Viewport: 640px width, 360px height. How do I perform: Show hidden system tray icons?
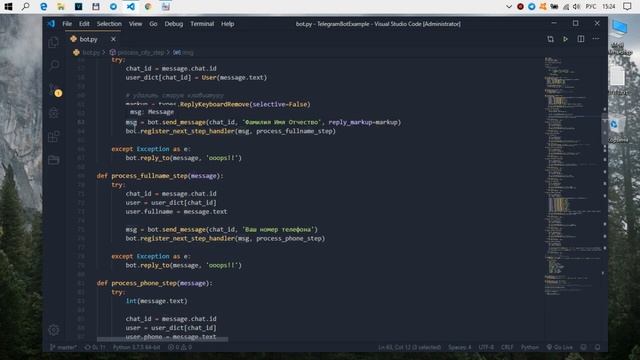coord(509,7)
